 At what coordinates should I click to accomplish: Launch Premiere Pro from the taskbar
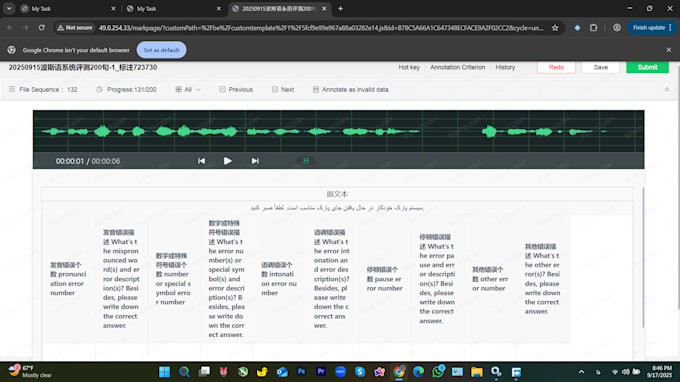[x=321, y=372]
